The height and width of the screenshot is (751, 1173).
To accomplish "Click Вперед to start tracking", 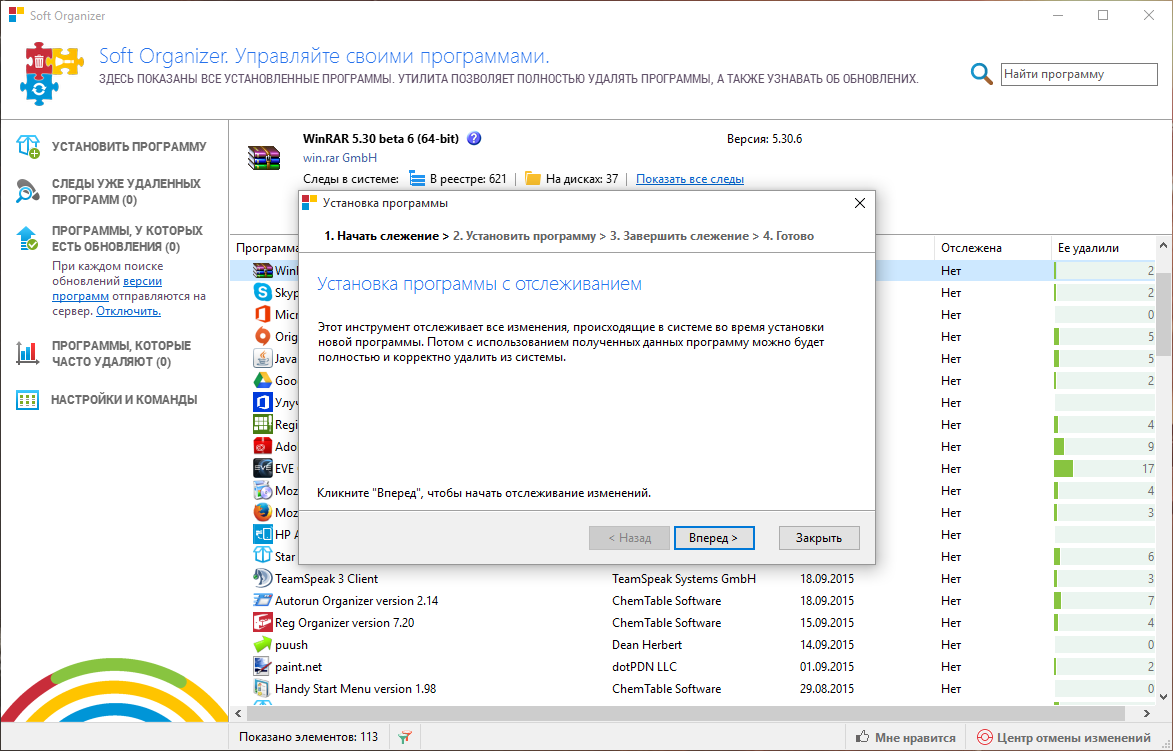I will pos(714,538).
